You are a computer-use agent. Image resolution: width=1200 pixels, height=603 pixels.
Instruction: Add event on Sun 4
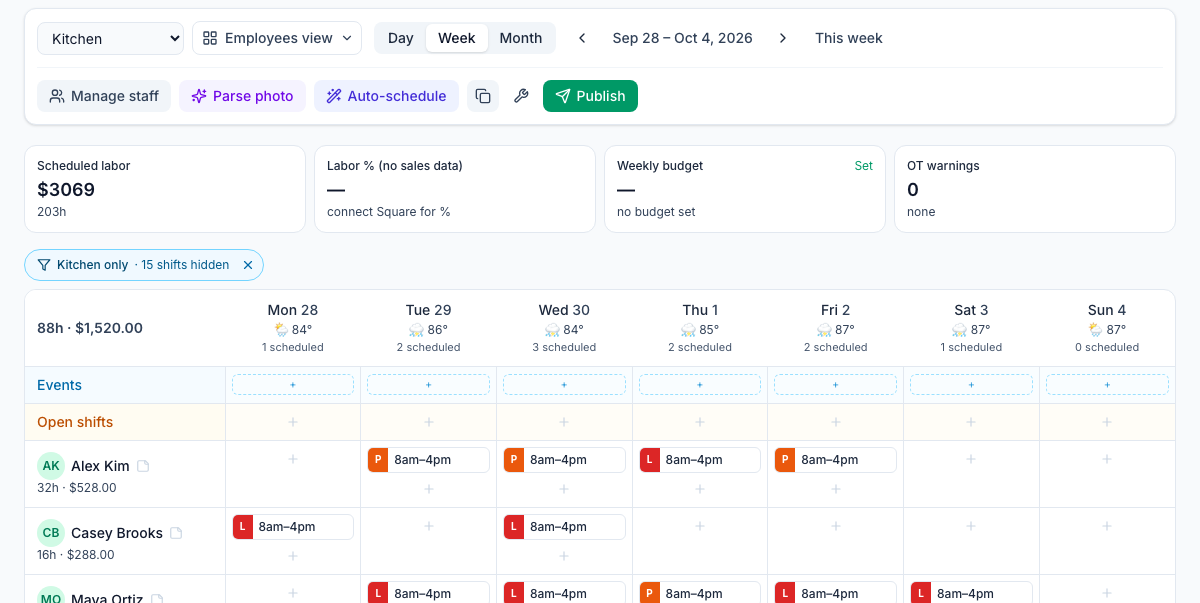pos(1107,385)
